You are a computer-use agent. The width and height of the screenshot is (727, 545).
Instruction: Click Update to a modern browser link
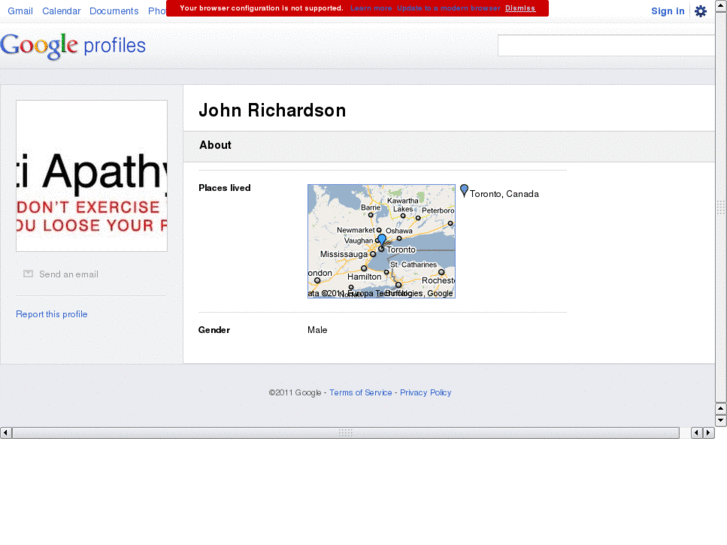[449, 8]
